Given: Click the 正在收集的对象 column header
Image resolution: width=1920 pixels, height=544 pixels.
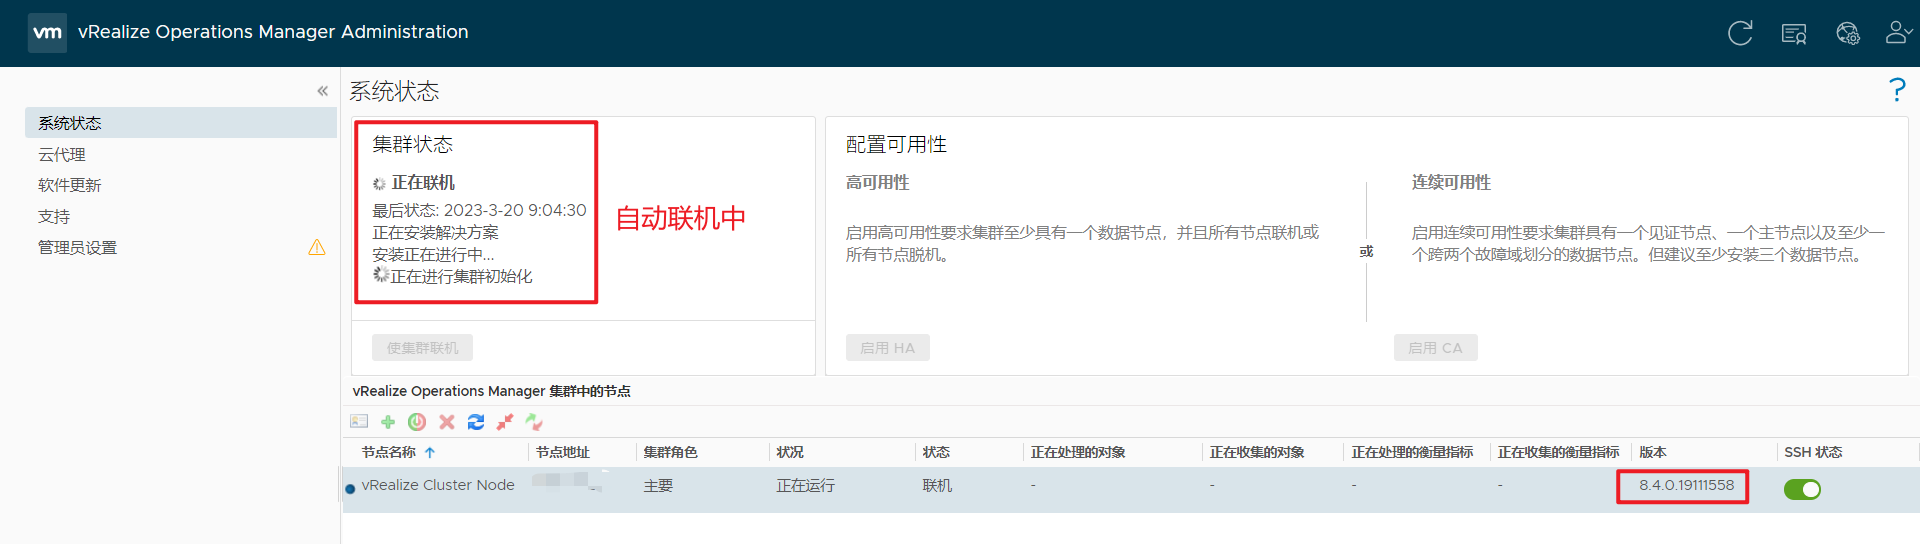Looking at the screenshot, I should coord(1257,452).
